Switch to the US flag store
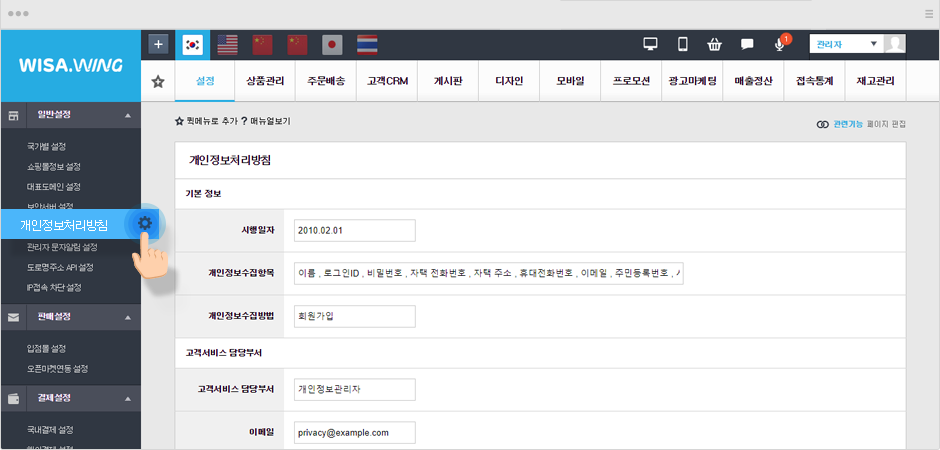This screenshot has height=450, width=940. click(x=227, y=44)
